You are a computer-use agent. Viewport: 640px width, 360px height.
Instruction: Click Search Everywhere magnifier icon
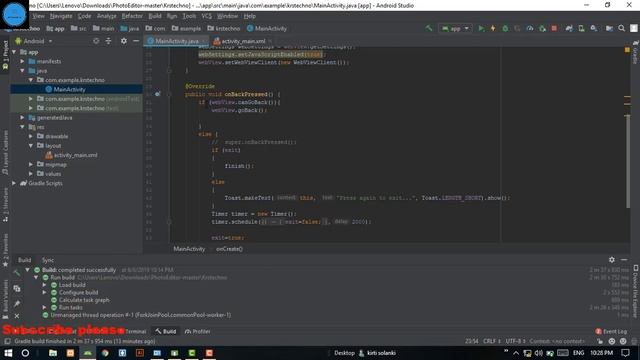pos(621,28)
